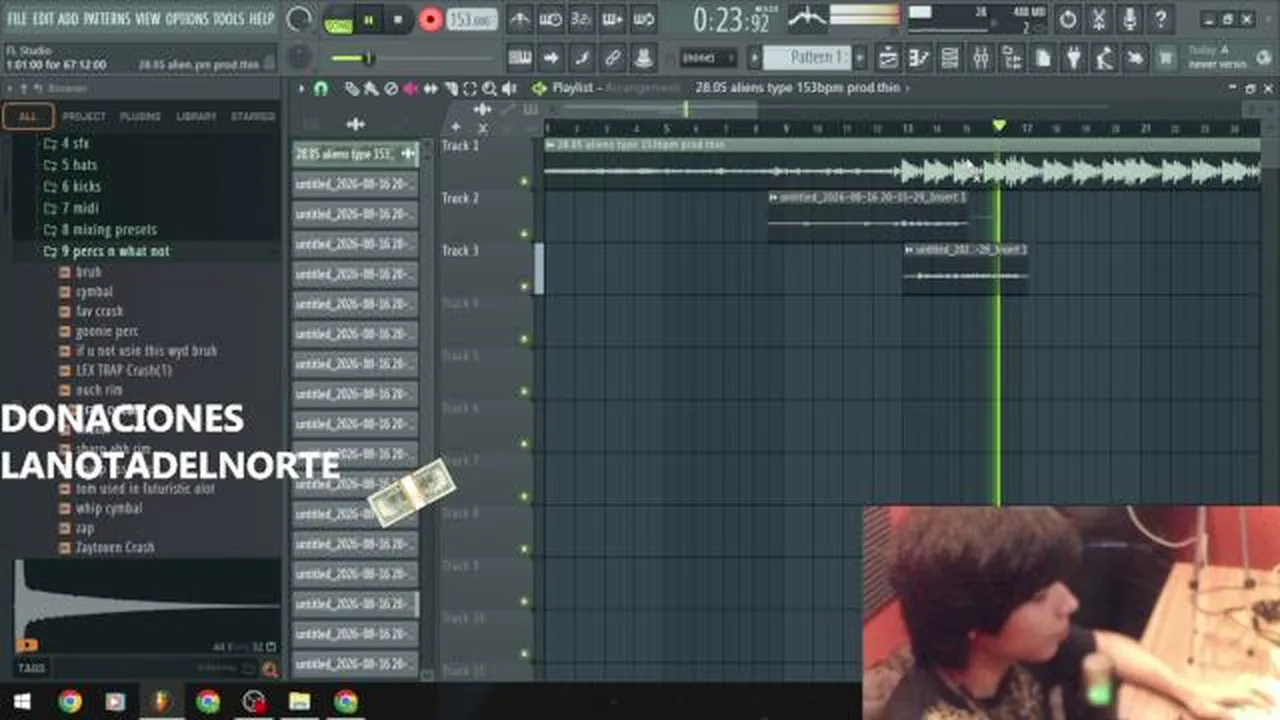Toggle the recording countdown
Viewport: 1280px width, 720px height.
[582, 19]
